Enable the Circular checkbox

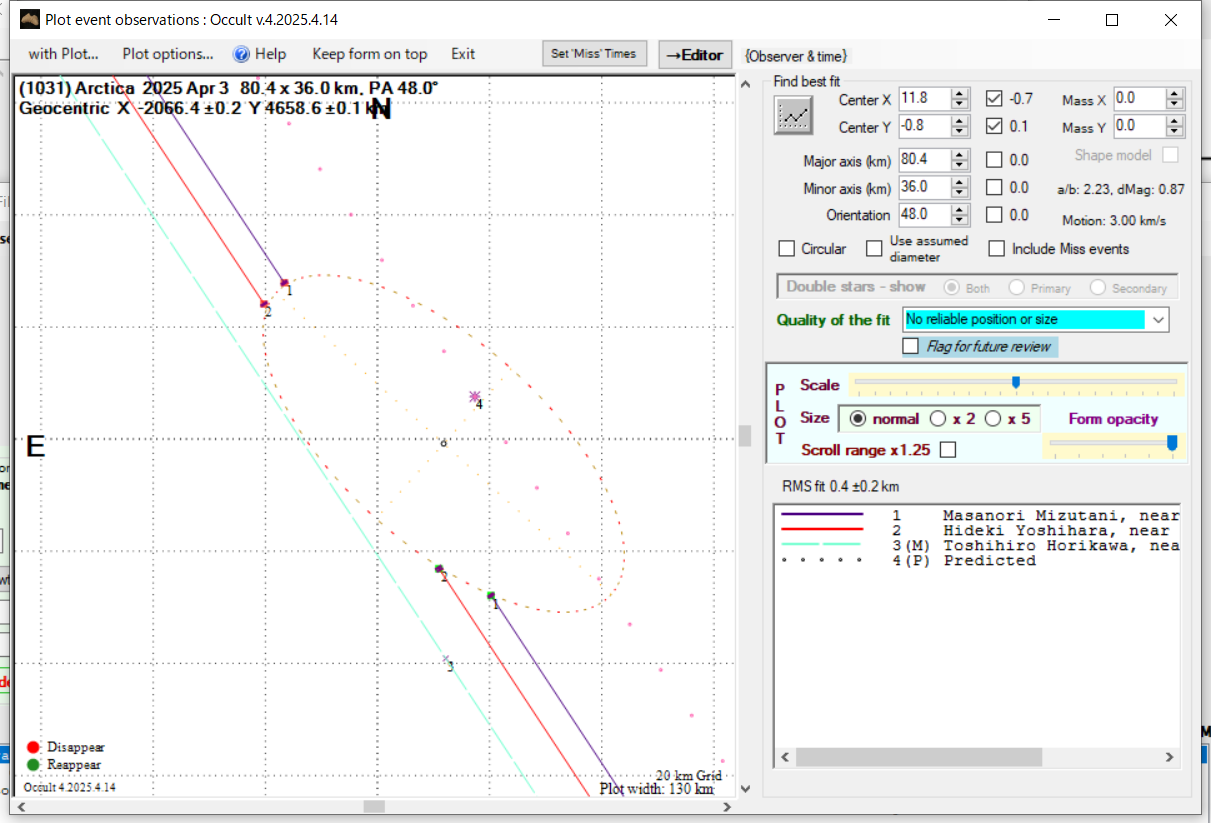click(787, 249)
